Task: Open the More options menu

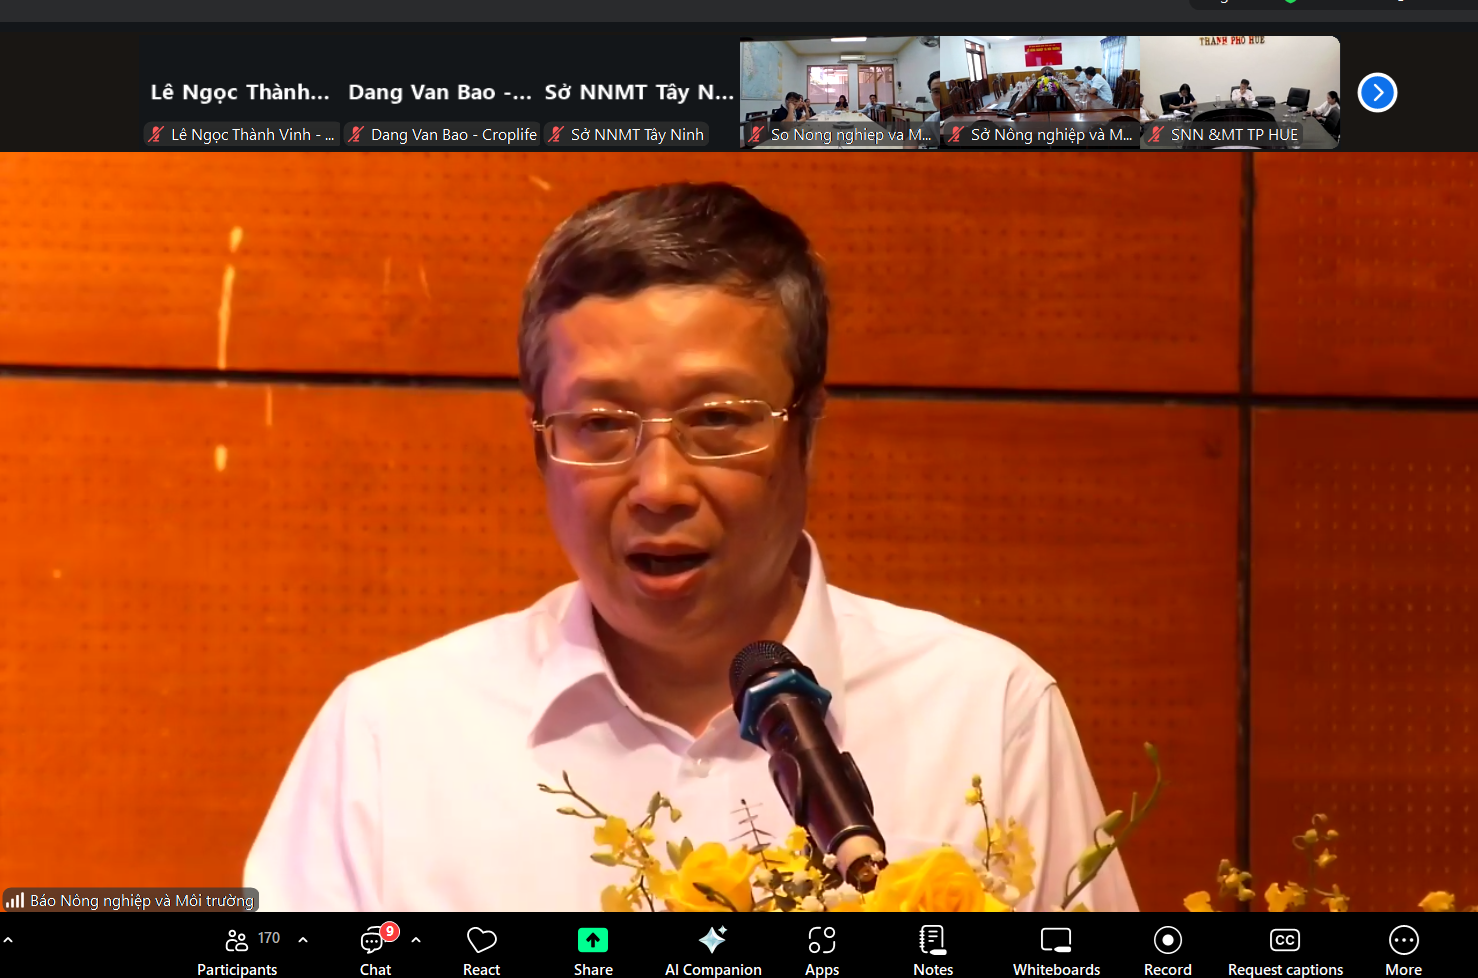Action: (1403, 950)
